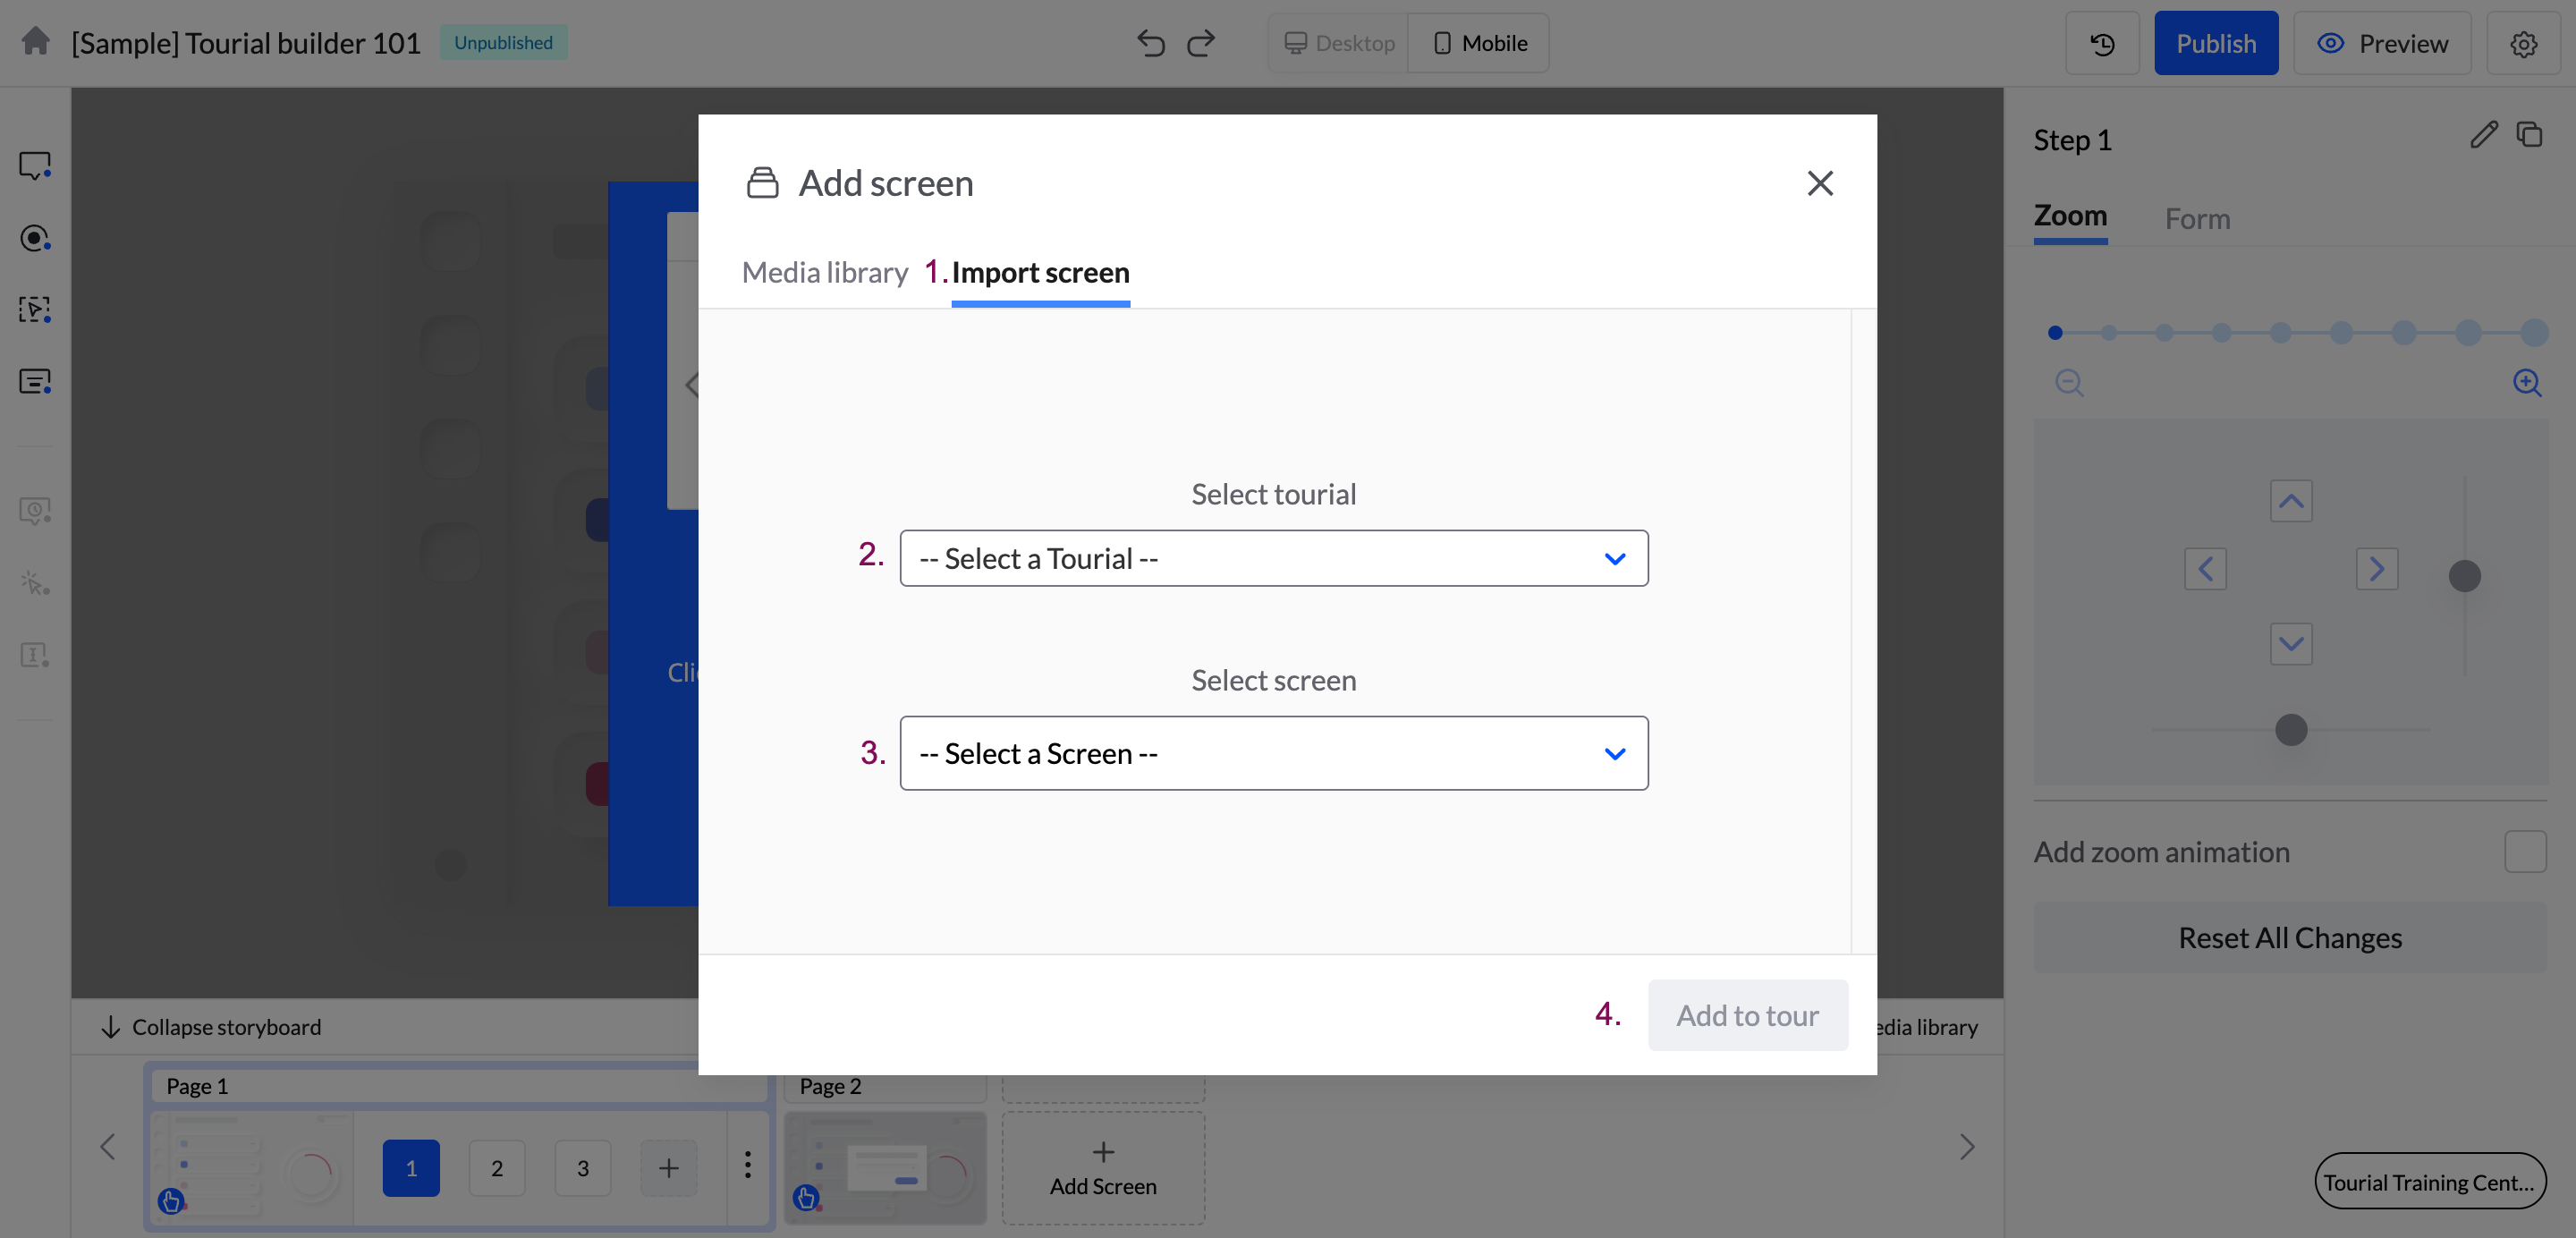Click Reset All Changes button
Image resolution: width=2576 pixels, height=1238 pixels.
click(2289, 937)
